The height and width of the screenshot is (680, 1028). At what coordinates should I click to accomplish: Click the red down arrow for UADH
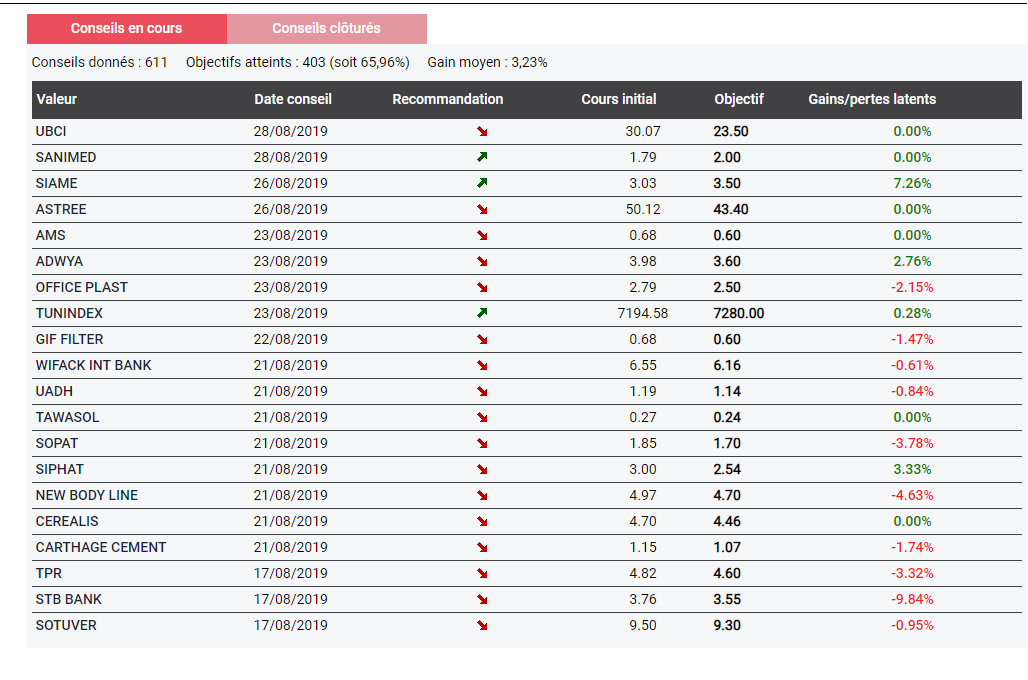click(483, 391)
